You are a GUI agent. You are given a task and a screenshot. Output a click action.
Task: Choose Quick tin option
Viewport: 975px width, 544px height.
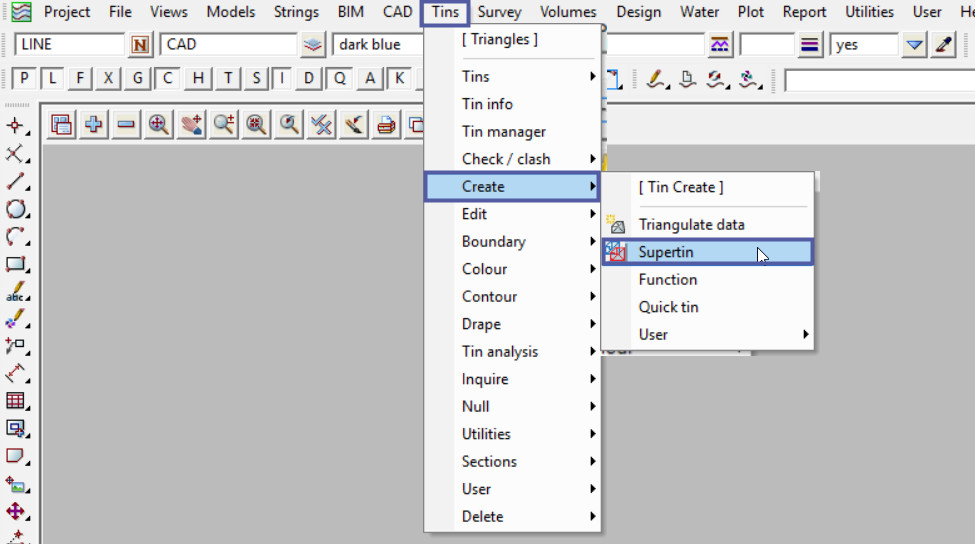click(x=668, y=307)
